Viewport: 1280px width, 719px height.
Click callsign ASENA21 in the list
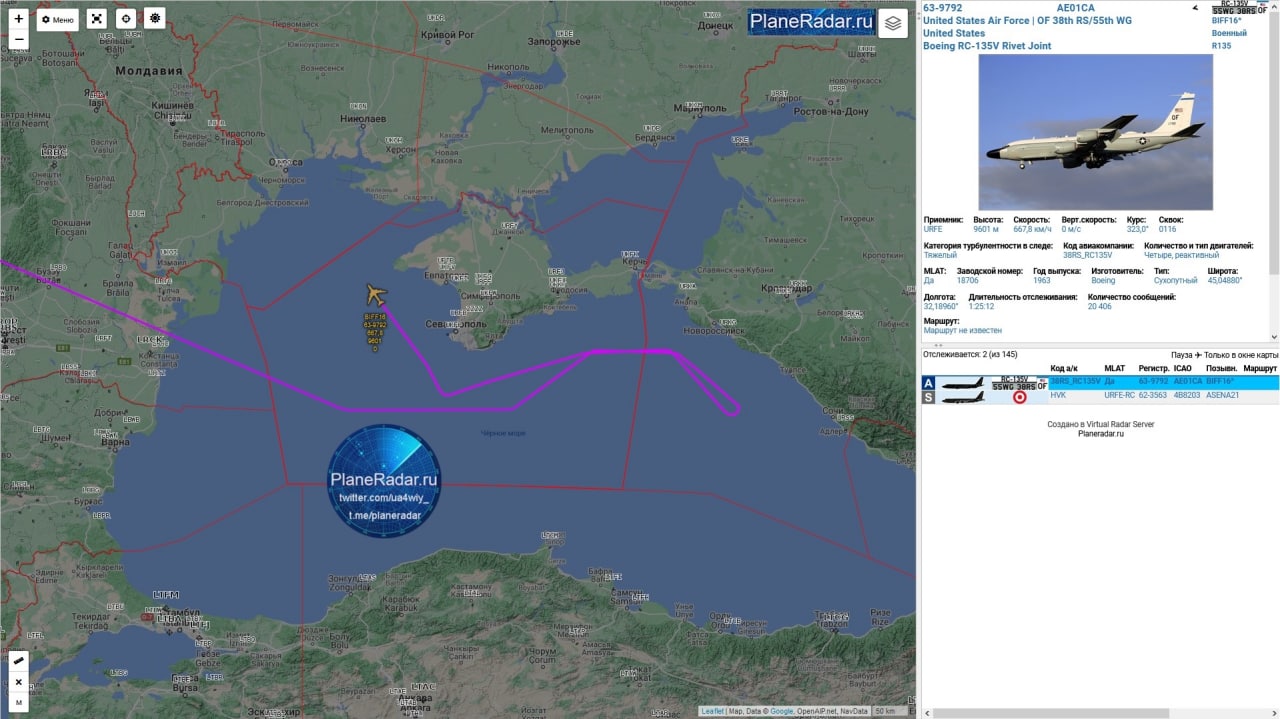click(x=1223, y=396)
